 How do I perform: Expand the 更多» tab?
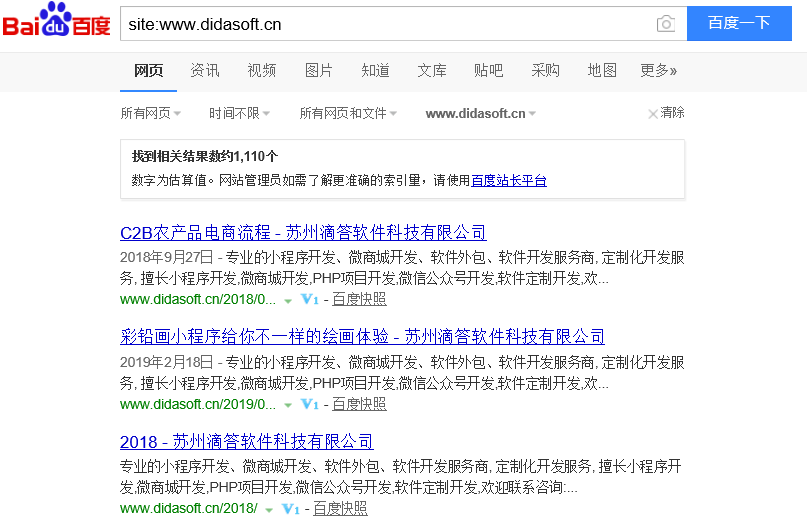click(658, 71)
